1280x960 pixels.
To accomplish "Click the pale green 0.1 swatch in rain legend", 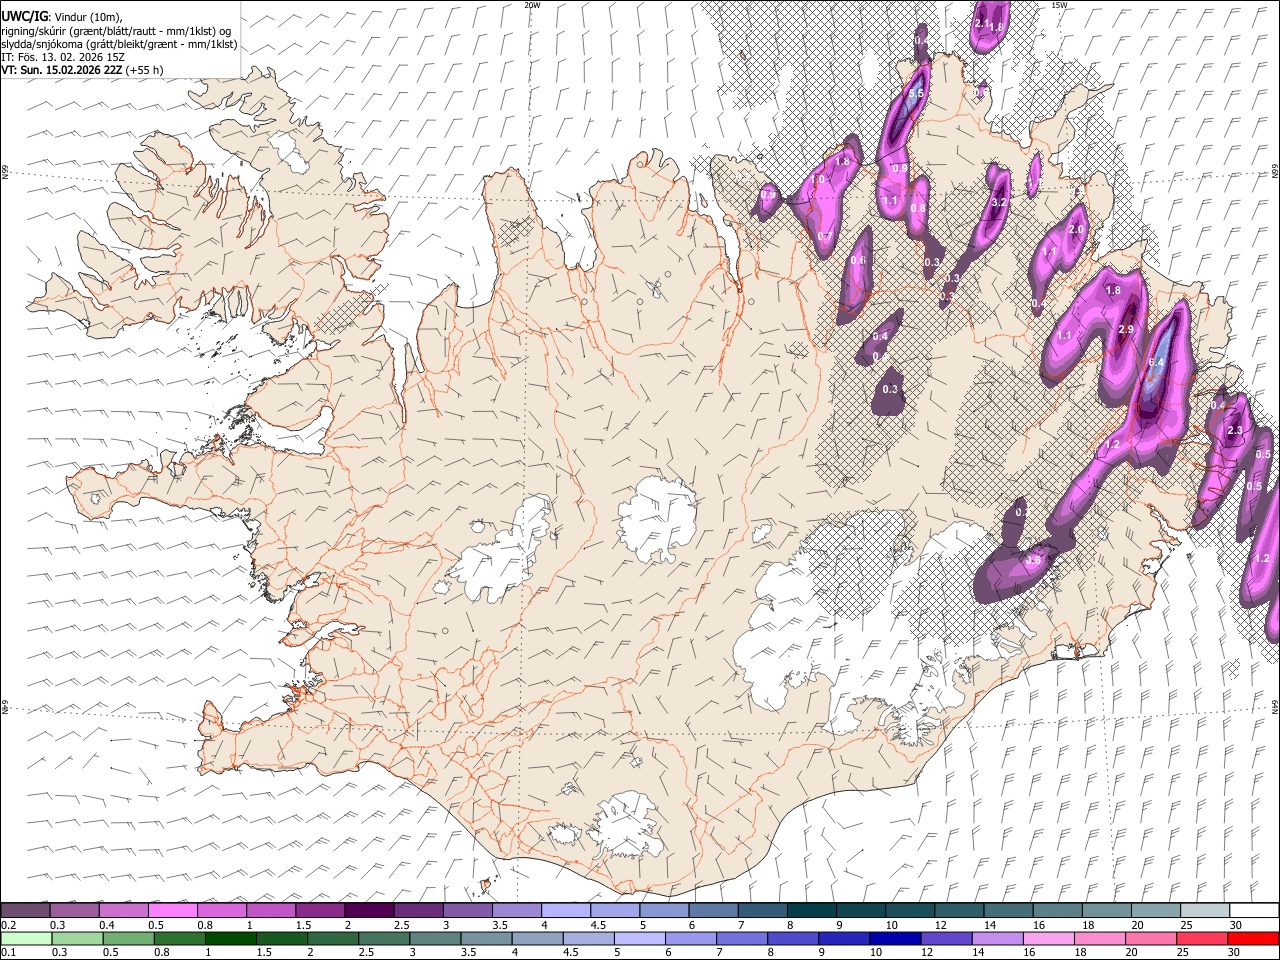I will [x=26, y=938].
